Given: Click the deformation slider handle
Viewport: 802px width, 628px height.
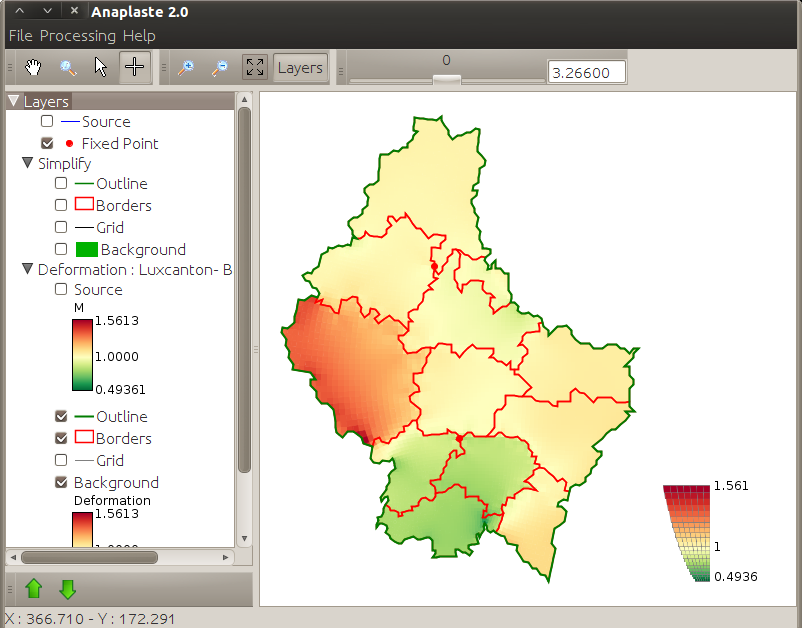Looking at the screenshot, I should (x=446, y=78).
